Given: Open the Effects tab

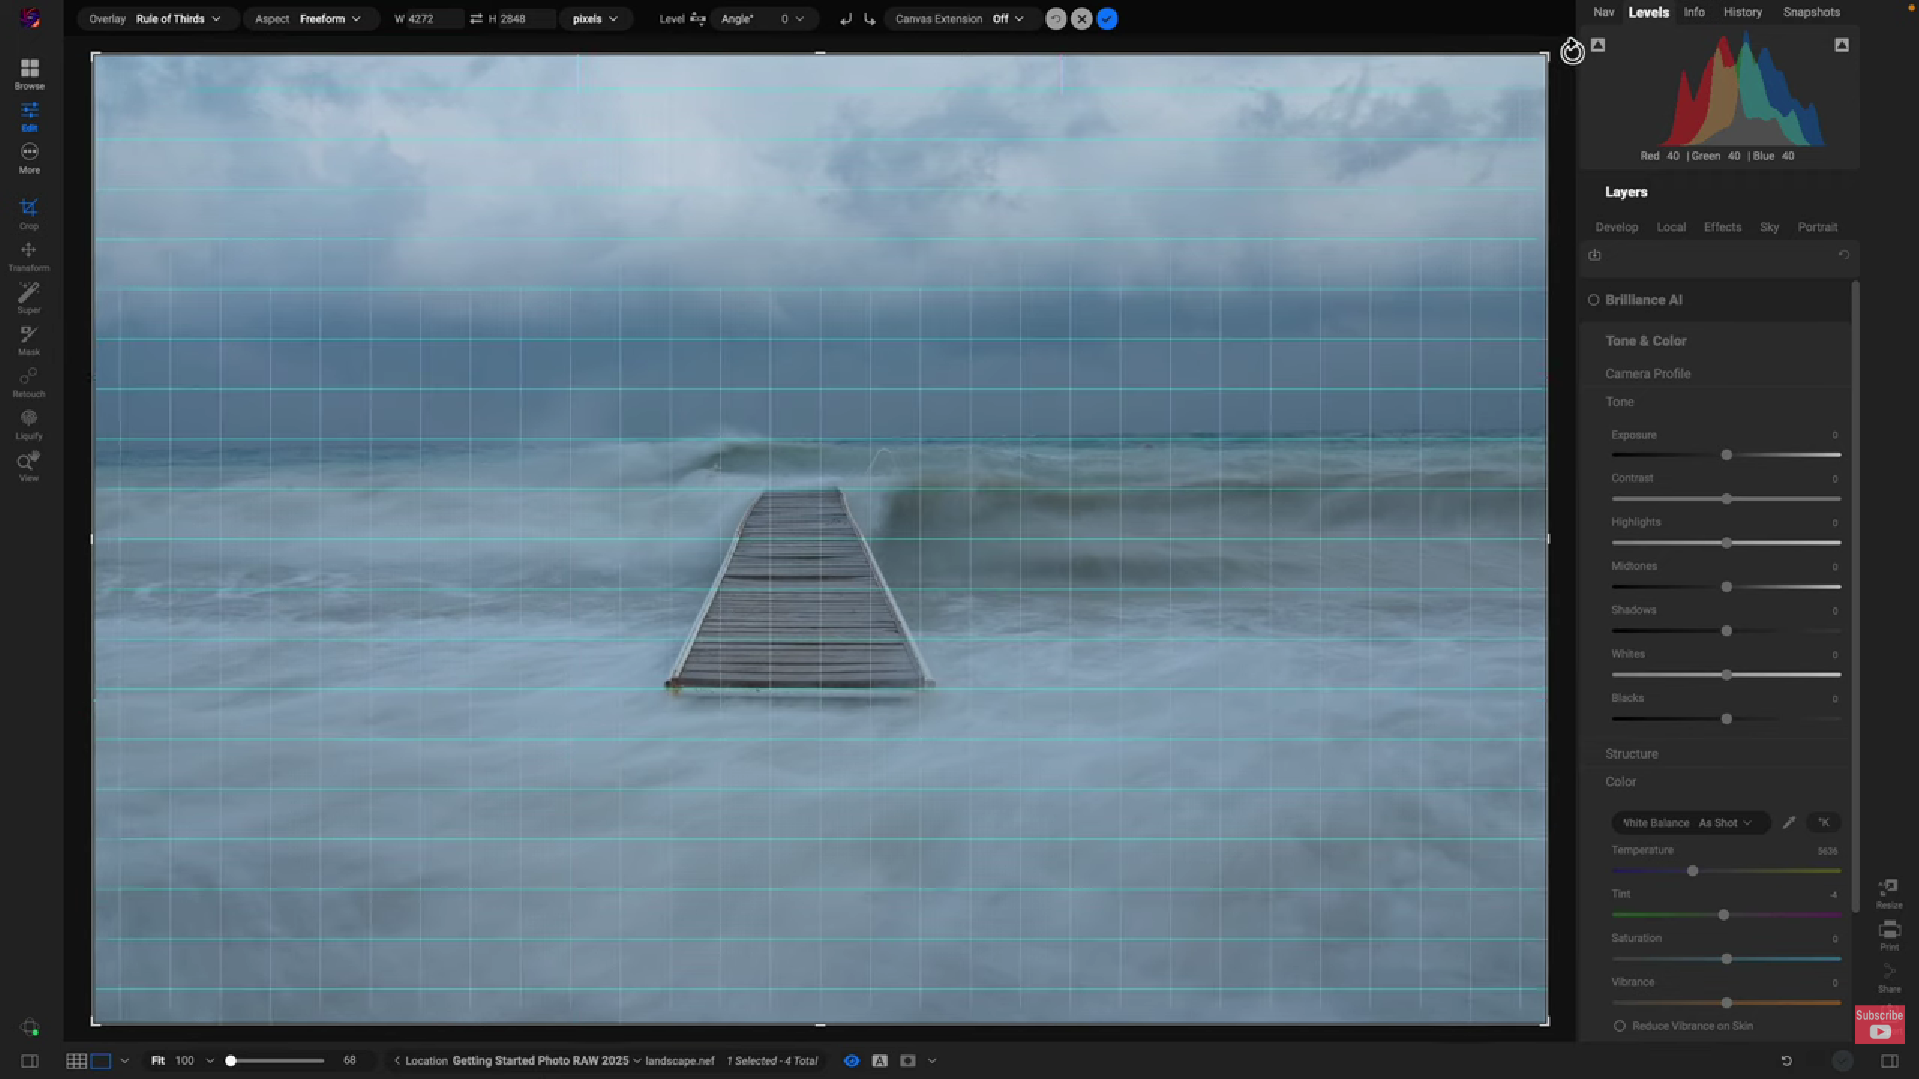Looking at the screenshot, I should tap(1722, 227).
